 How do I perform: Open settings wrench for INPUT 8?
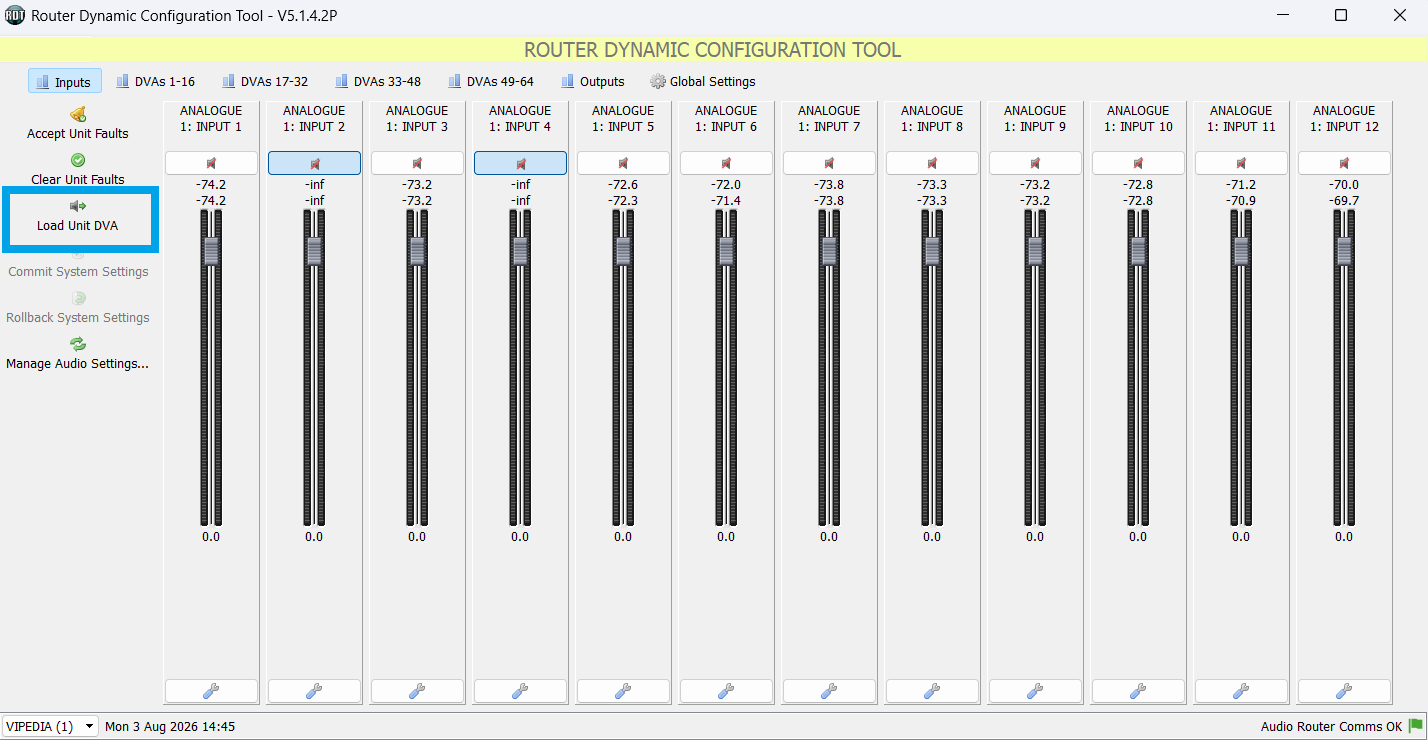pyautogui.click(x=932, y=691)
